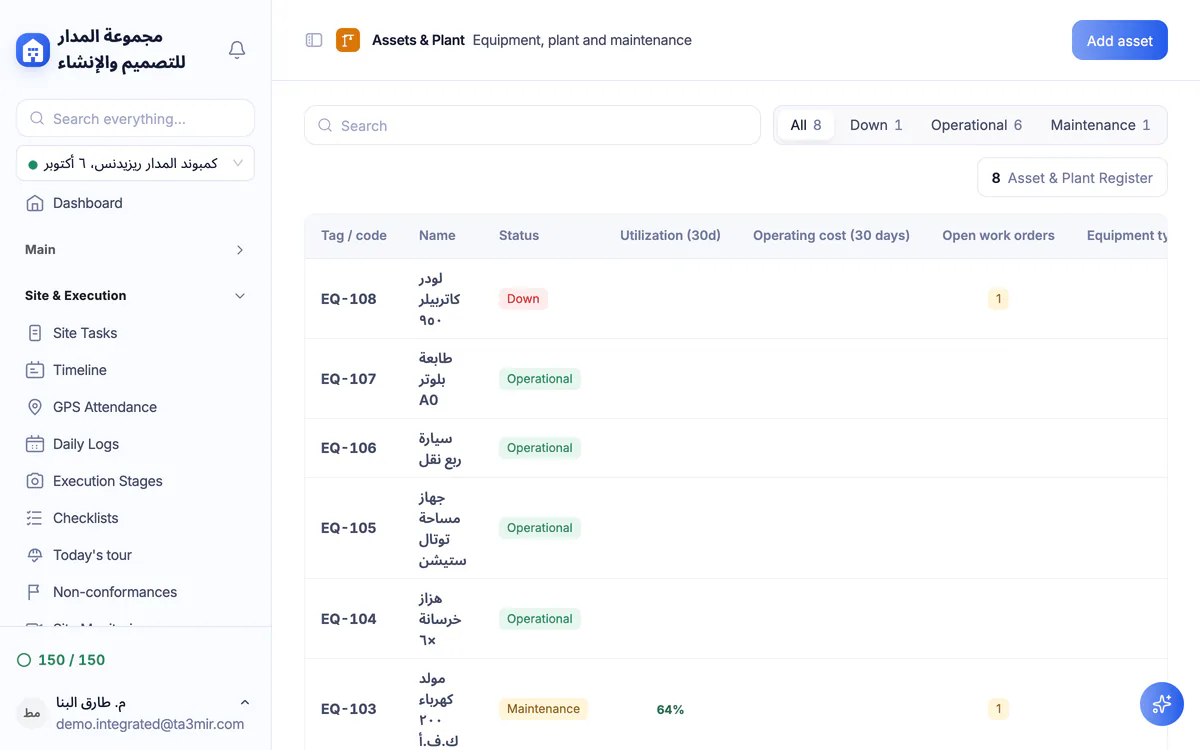The image size is (1200, 750).
Task: Show Operational assets tab
Action: tap(976, 125)
